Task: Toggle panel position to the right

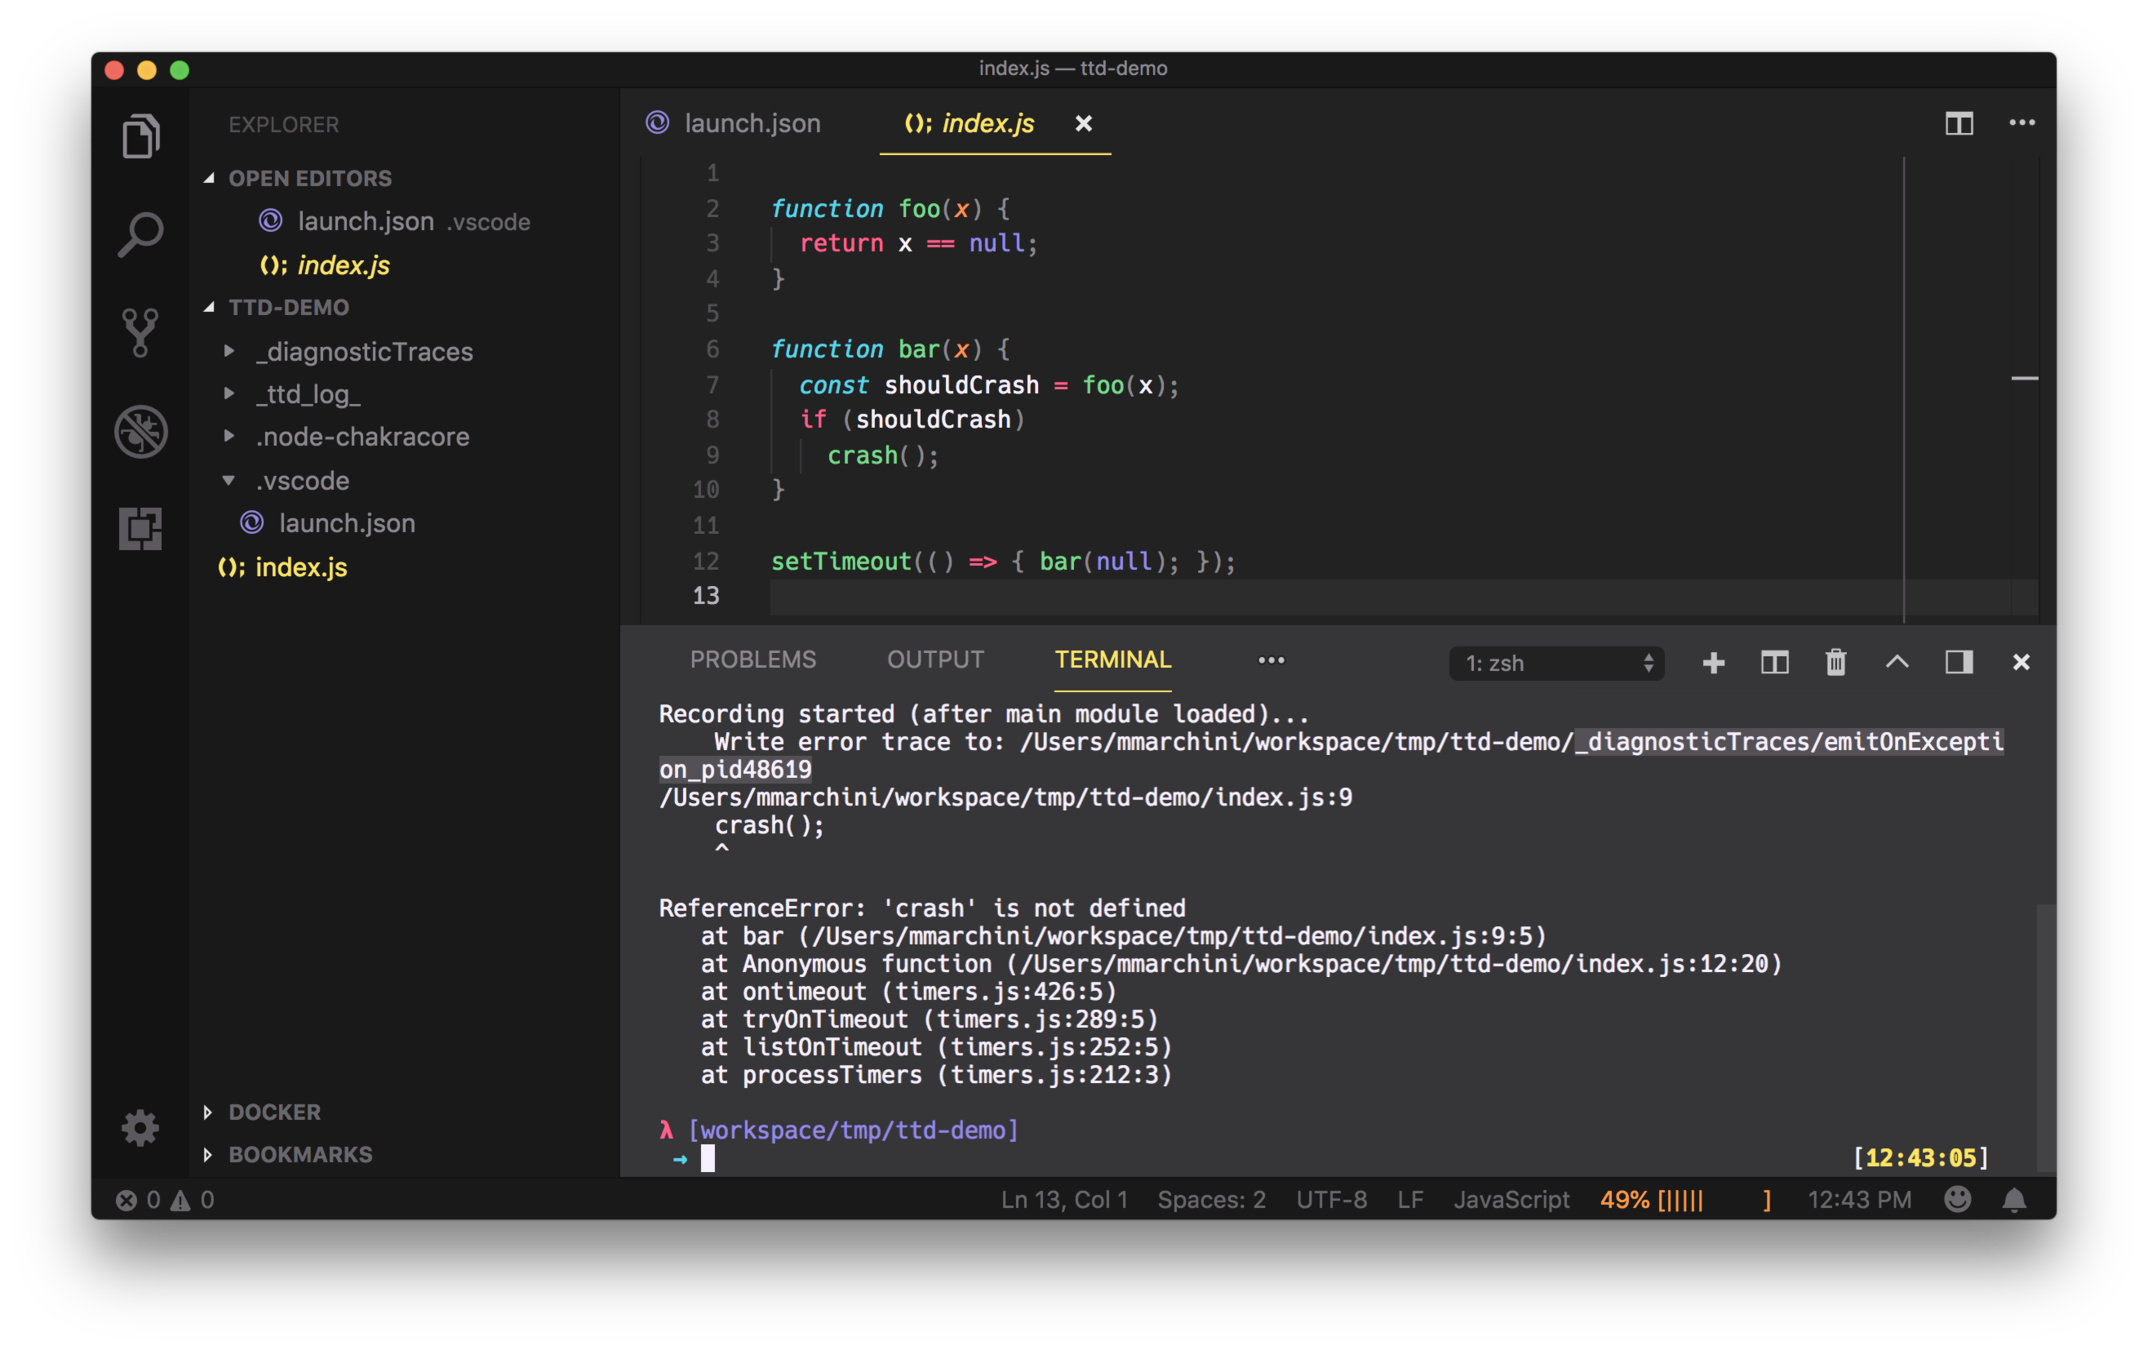Action: pyautogui.click(x=1958, y=662)
